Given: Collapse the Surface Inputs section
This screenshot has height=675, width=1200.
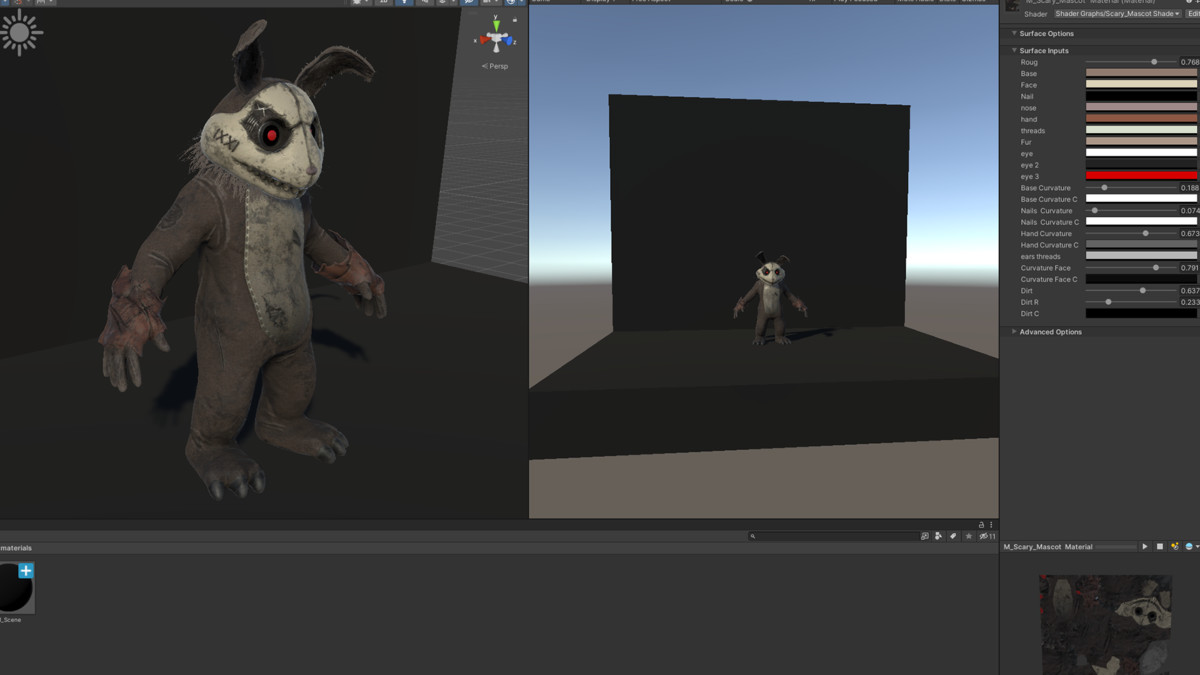Looking at the screenshot, I should click(1014, 50).
